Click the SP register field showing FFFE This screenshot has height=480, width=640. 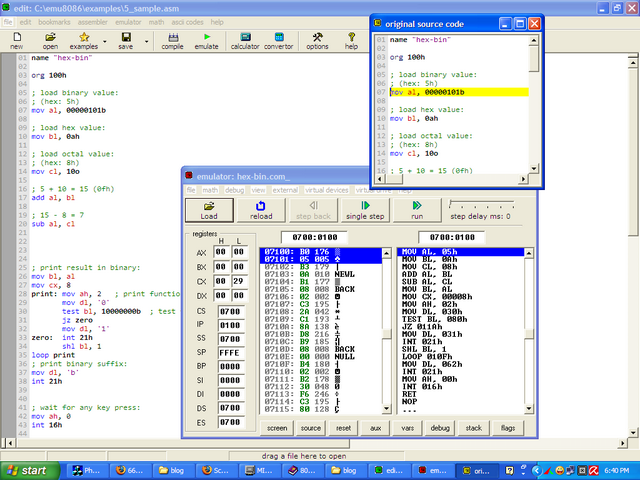point(231,353)
